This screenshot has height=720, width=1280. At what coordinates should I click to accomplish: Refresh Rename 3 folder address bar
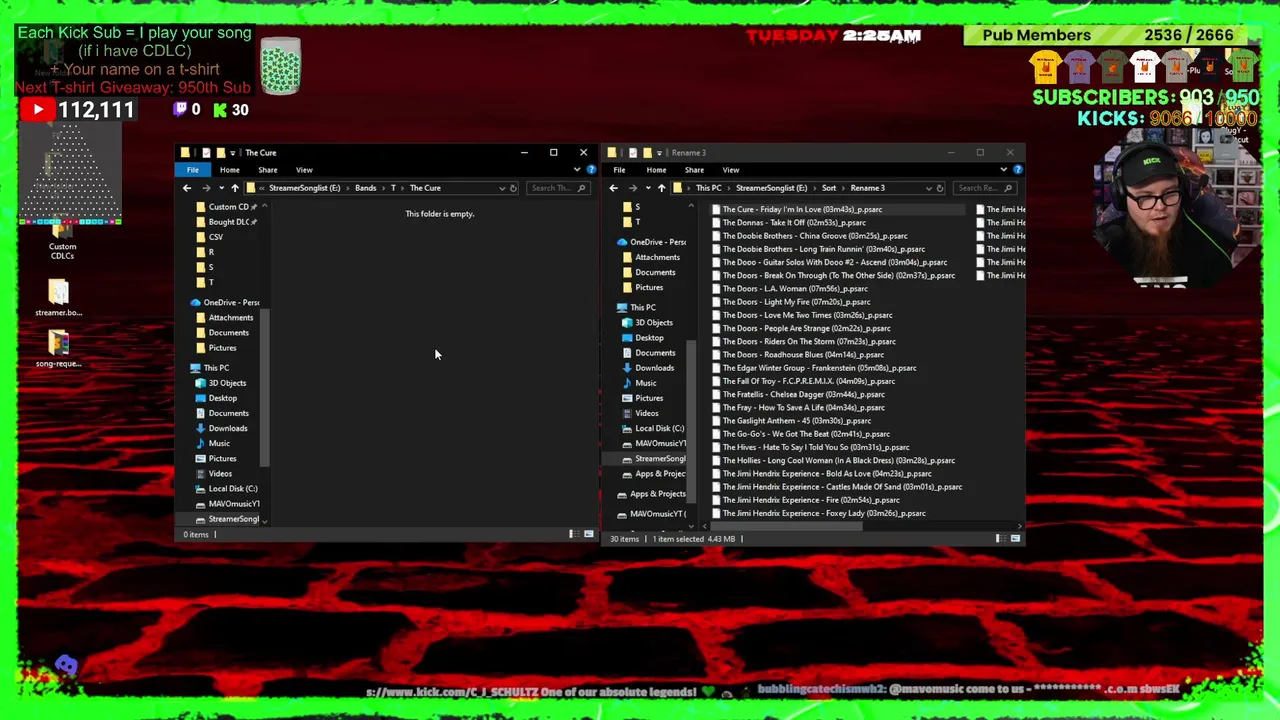coord(939,188)
